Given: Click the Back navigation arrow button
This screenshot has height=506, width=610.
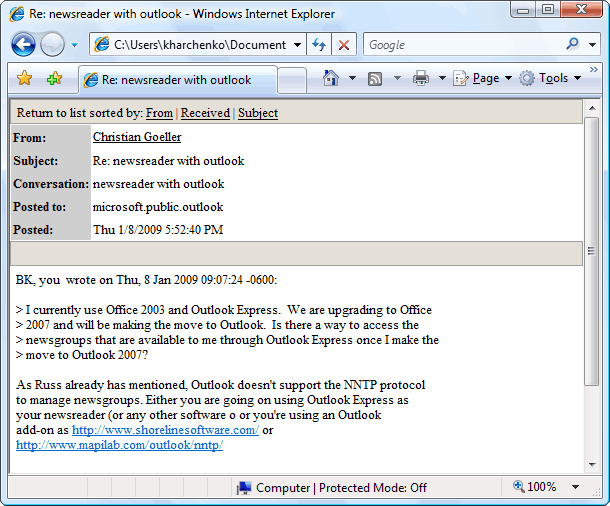Looking at the screenshot, I should [x=24, y=45].
